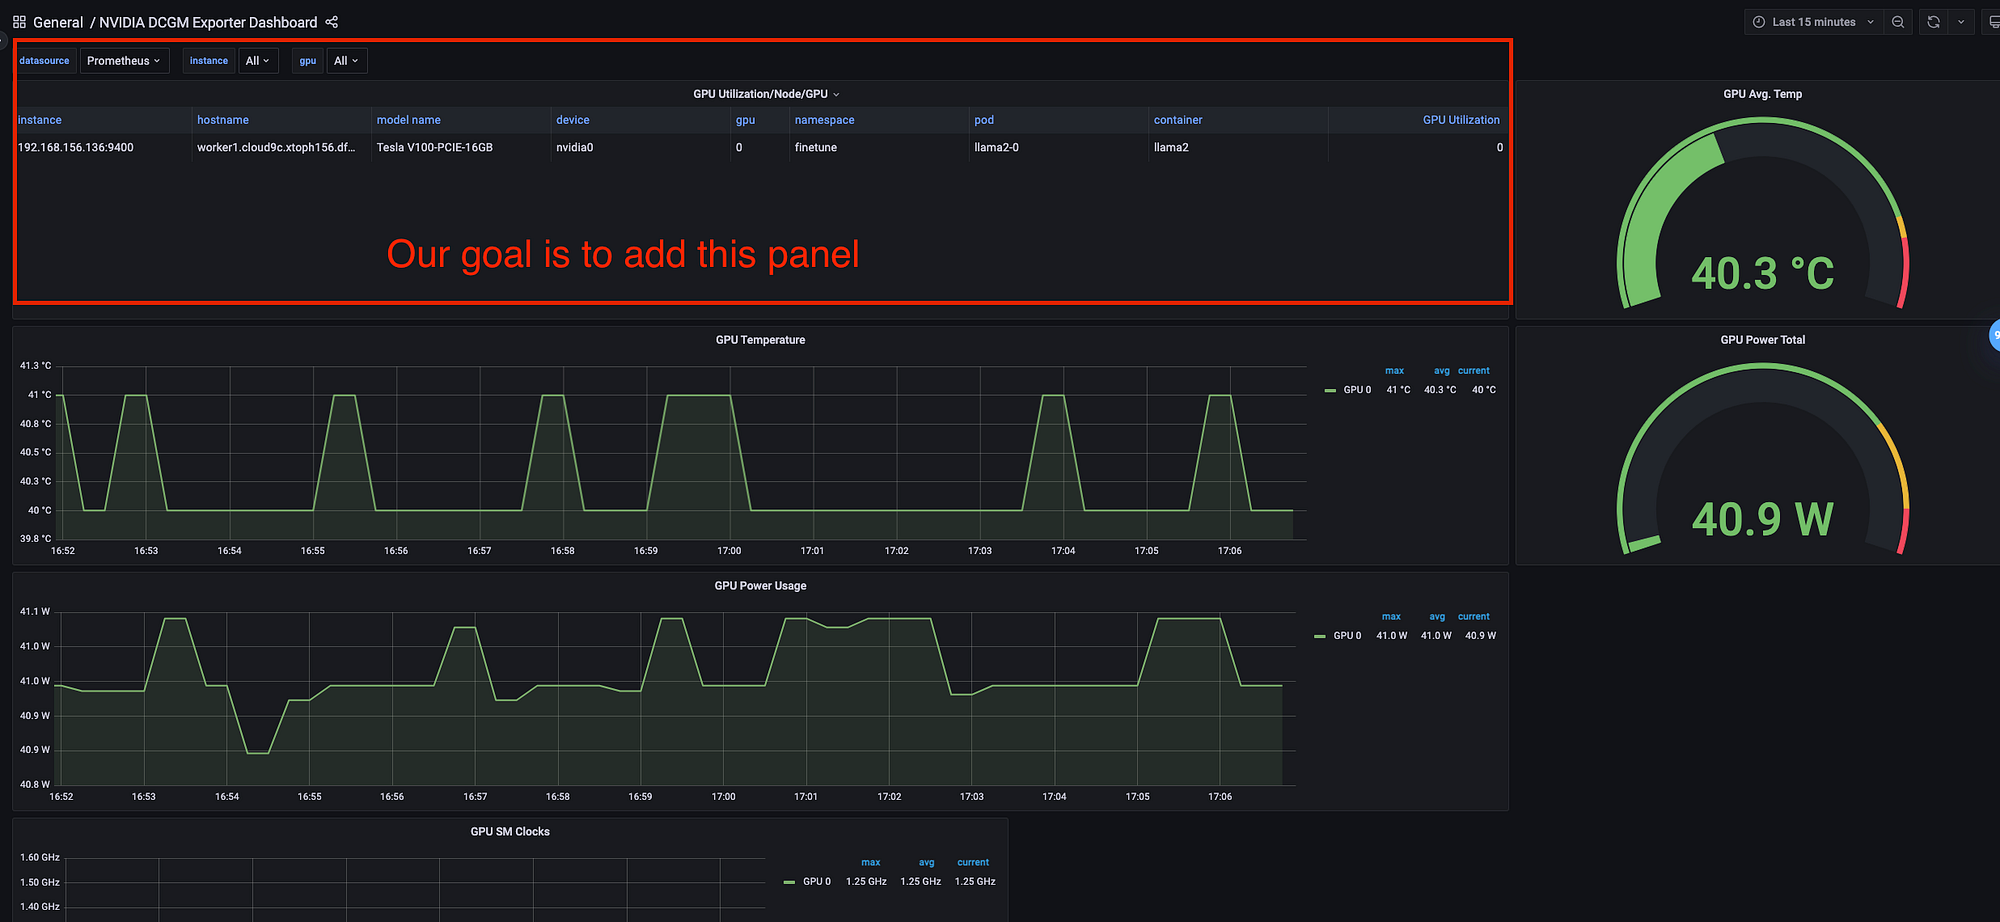Viewport: 2000px width, 922px height.
Task: Sort table by GPU Utilization column
Action: point(1461,120)
